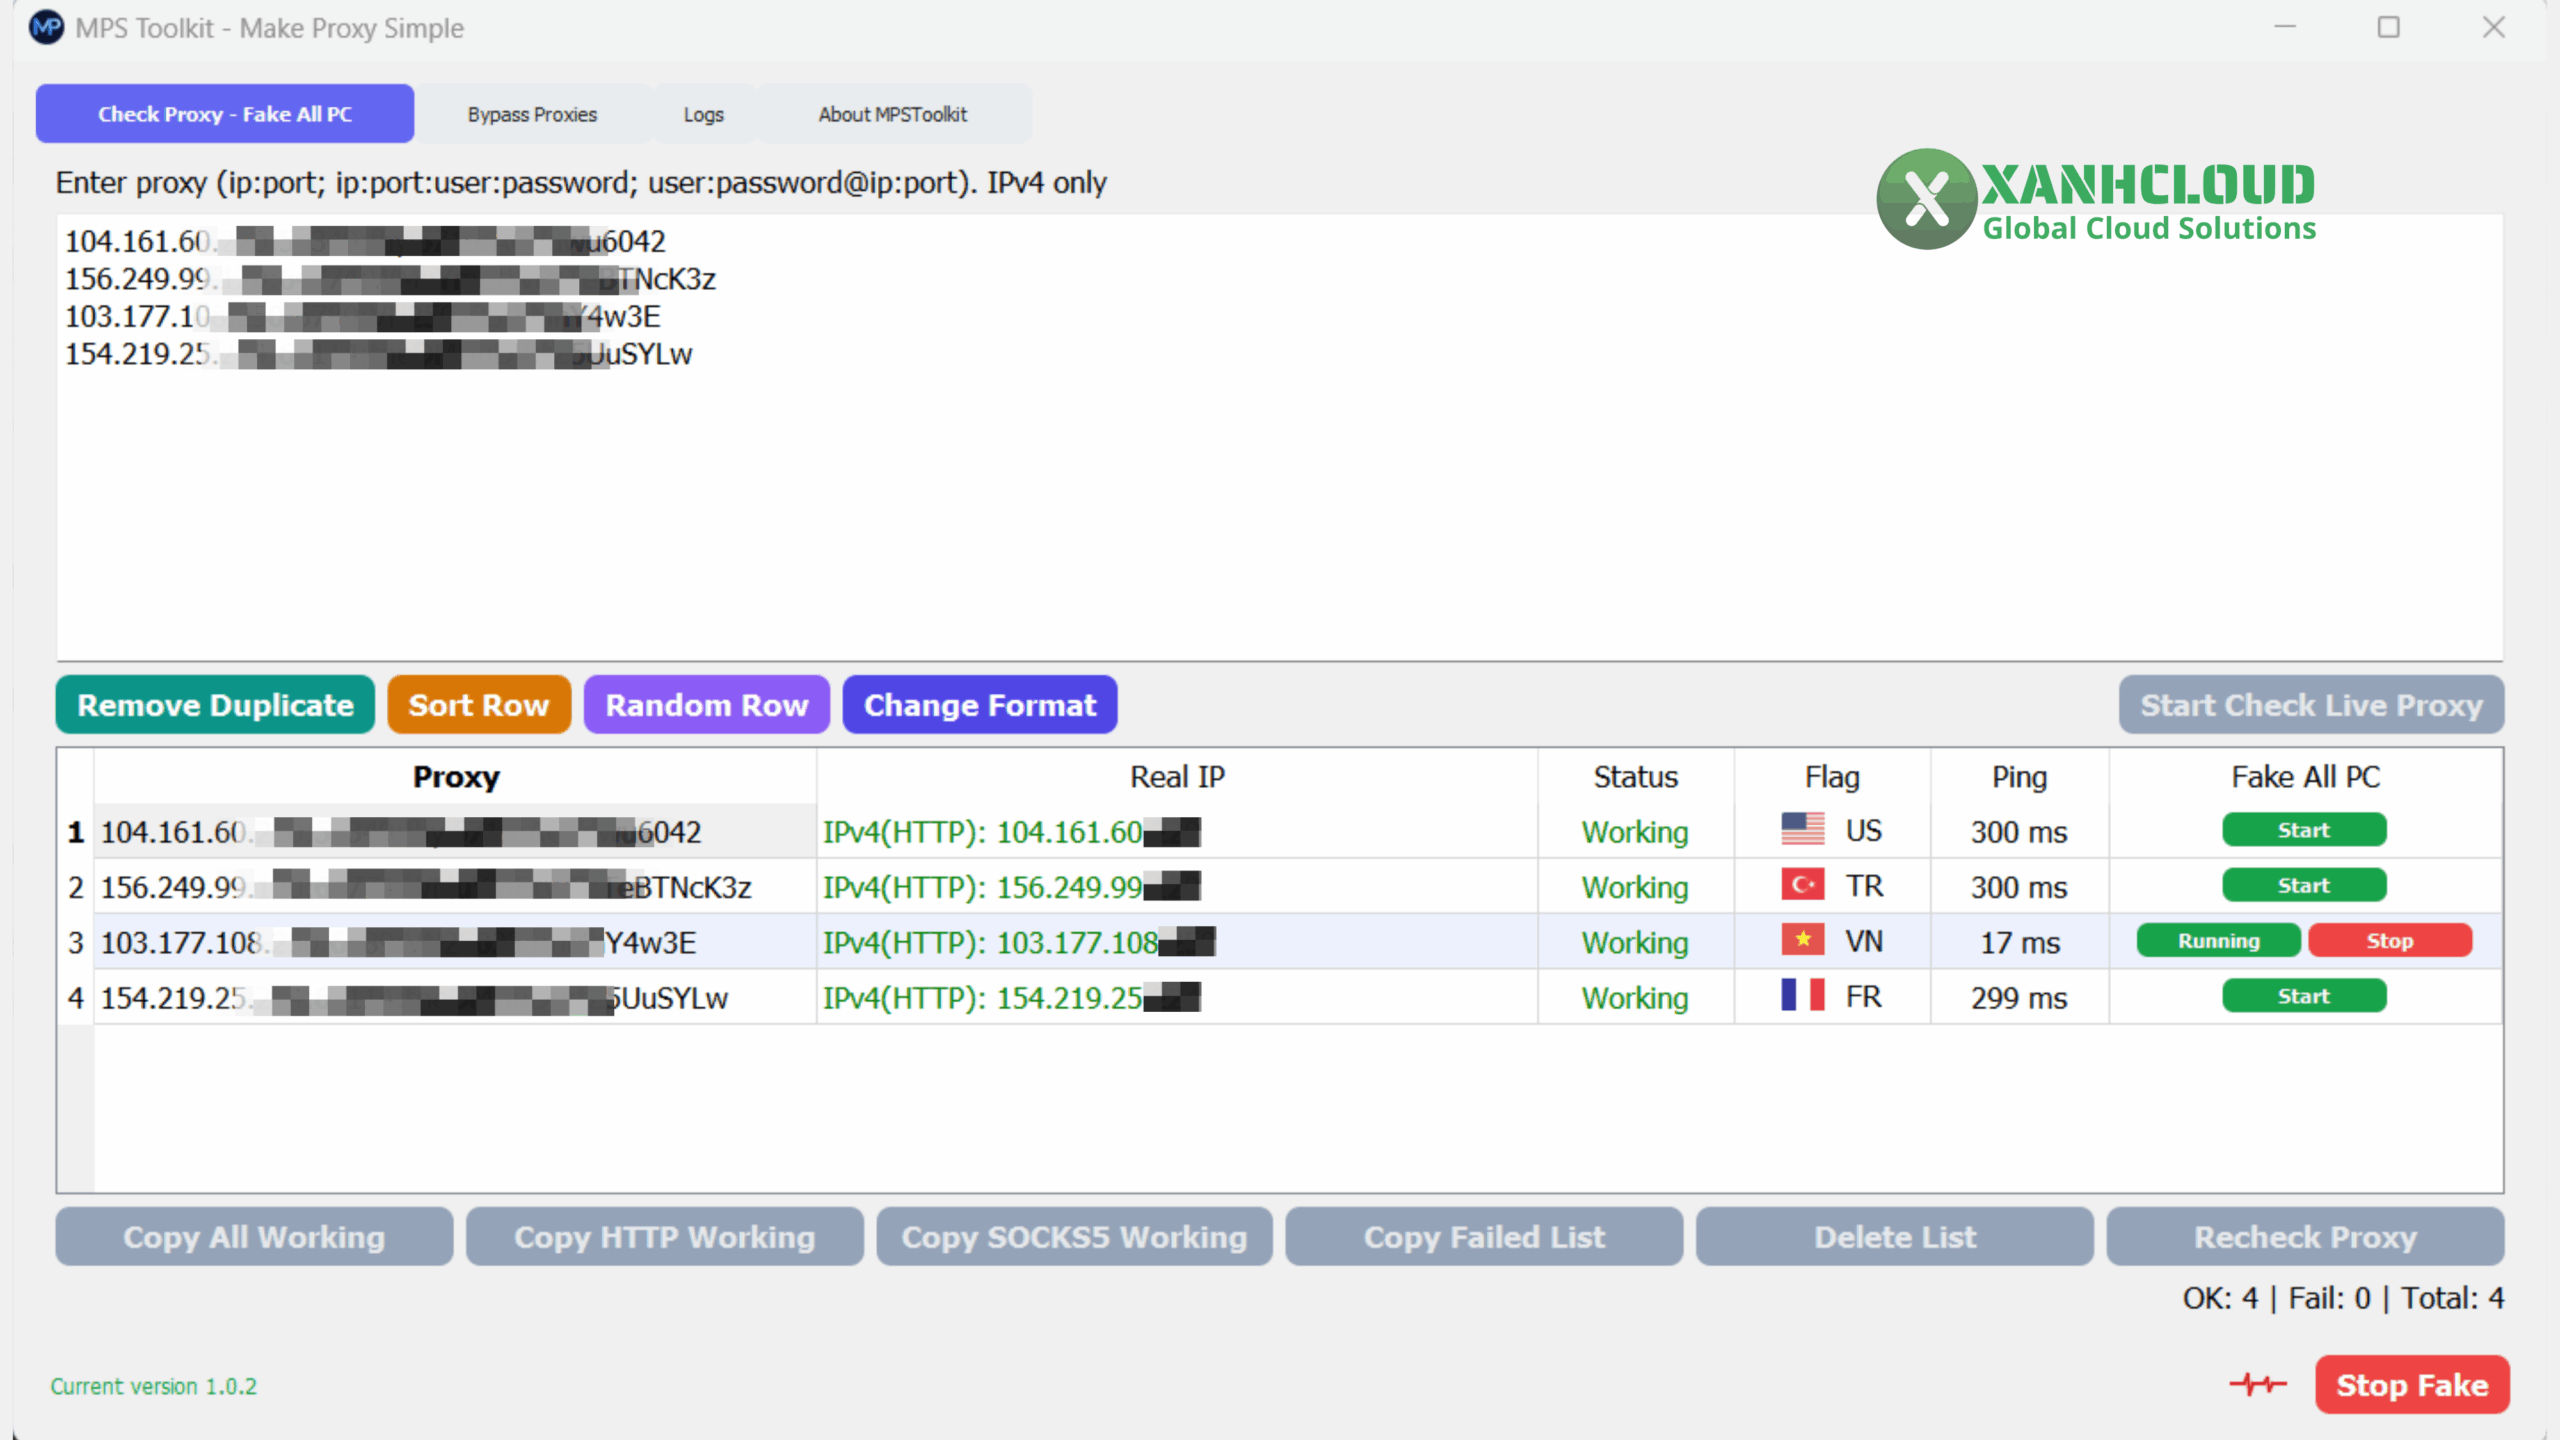Click the US flag icon in row 1
The height and width of the screenshot is (1440, 2560).
[1802, 830]
